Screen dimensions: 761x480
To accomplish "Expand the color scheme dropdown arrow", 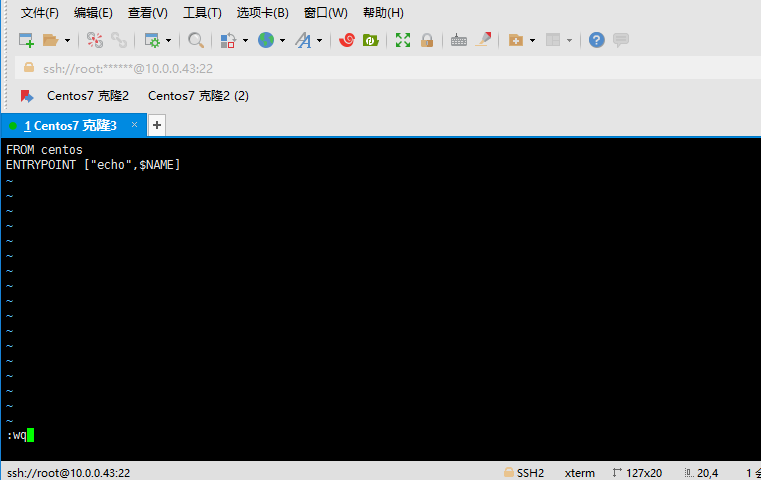I will tap(245, 40).
